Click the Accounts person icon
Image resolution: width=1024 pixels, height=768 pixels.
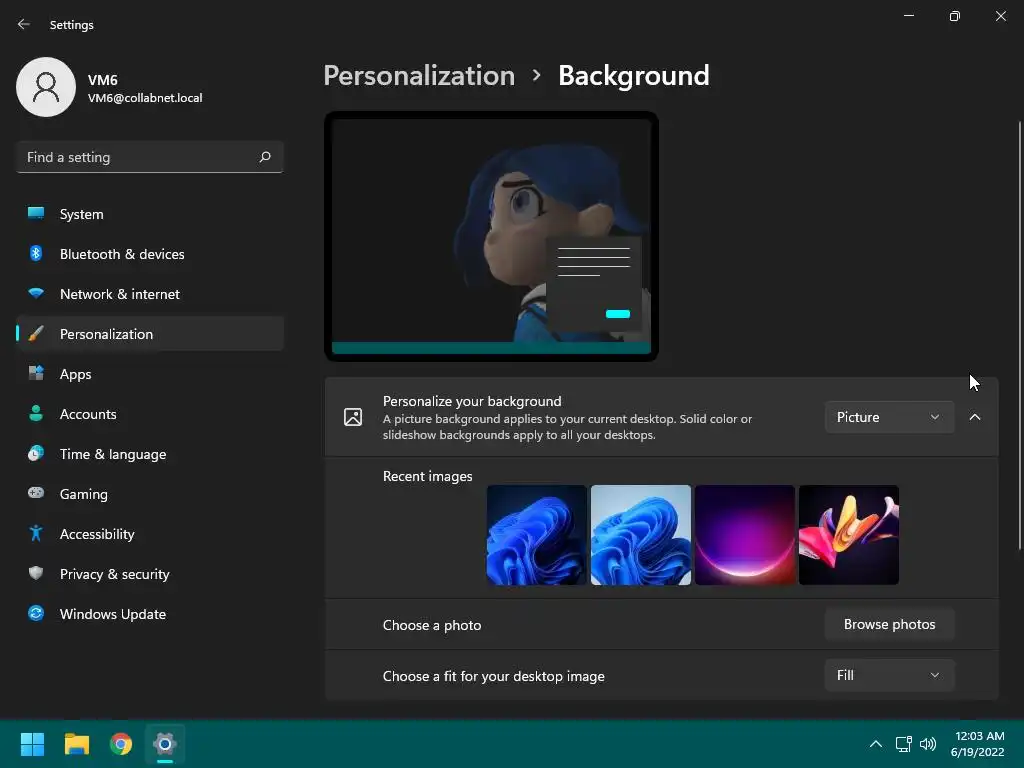pos(36,413)
